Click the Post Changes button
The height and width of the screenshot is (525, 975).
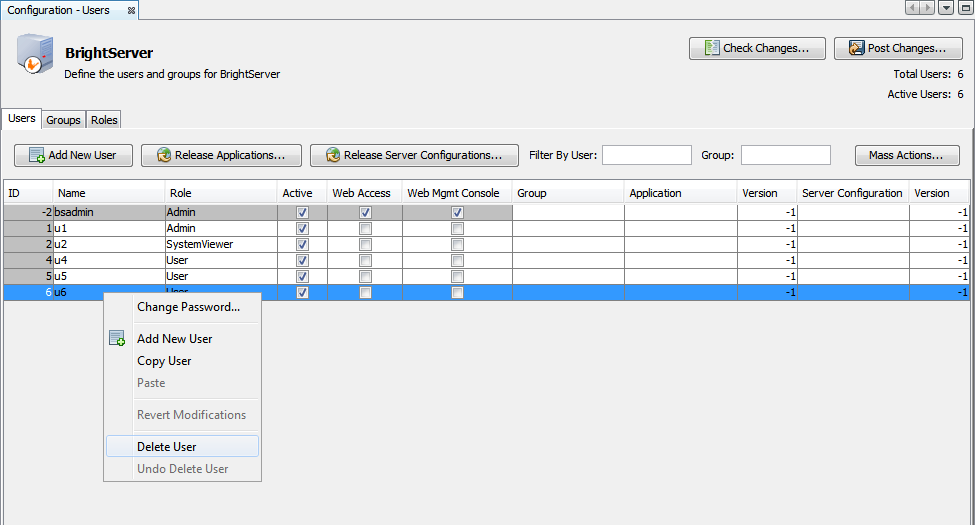coord(898,48)
